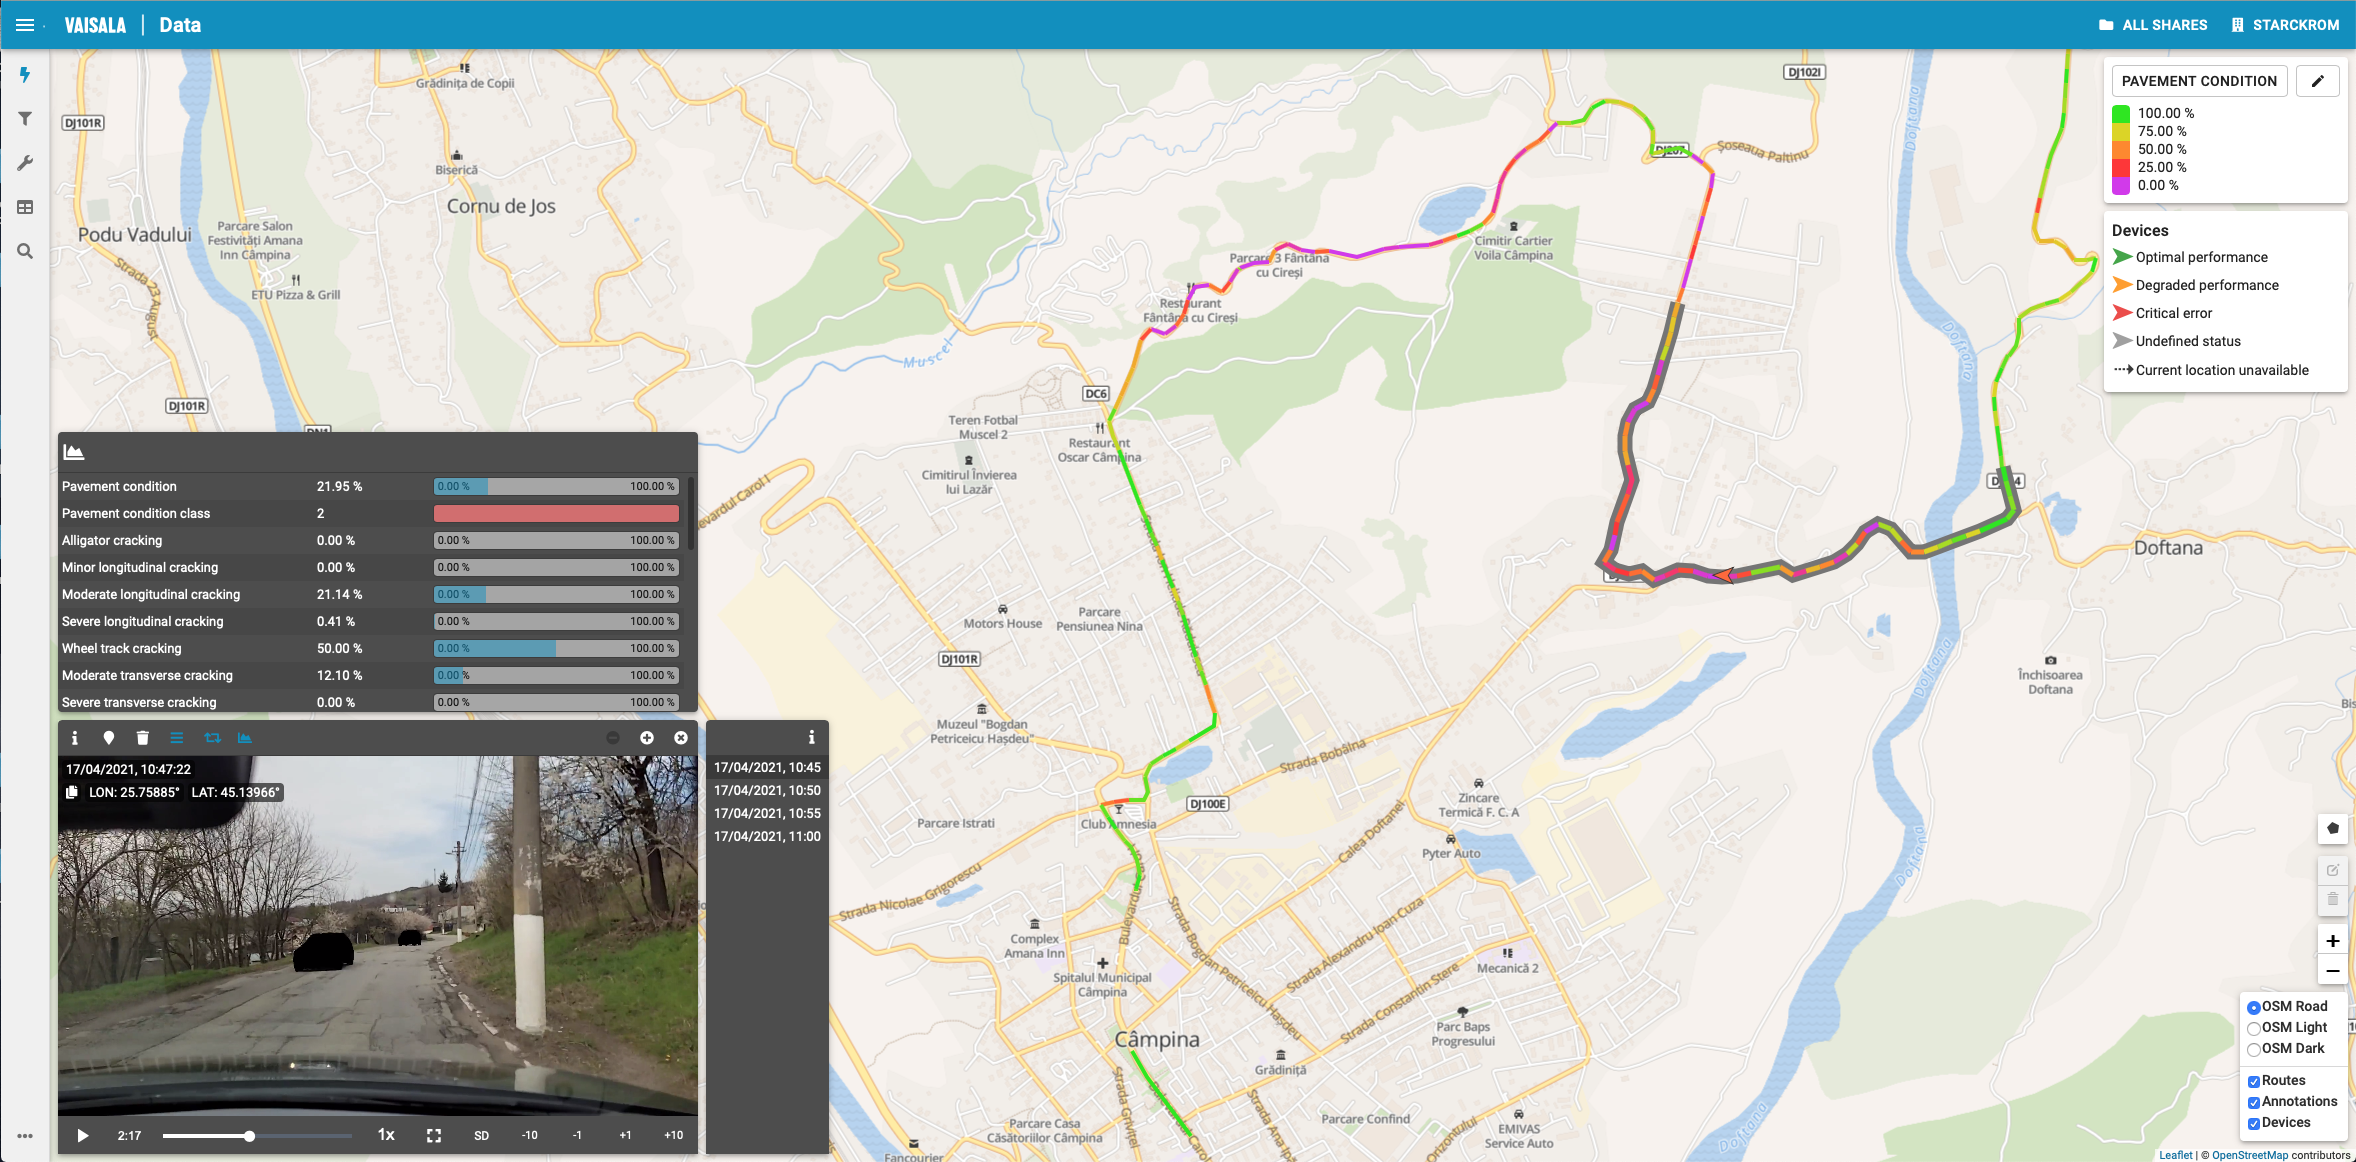Uncheck the Routes layer checkbox
Image resolution: width=2356 pixels, height=1162 pixels.
coord(2254,1081)
